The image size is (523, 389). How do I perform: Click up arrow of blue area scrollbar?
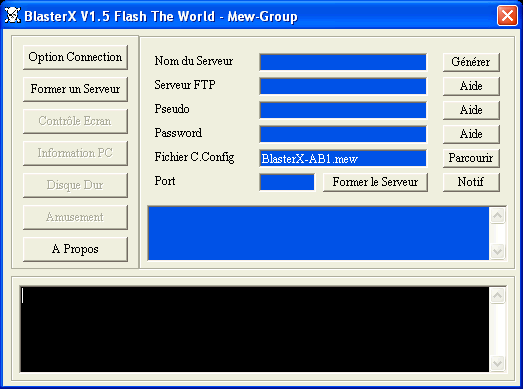(x=498, y=216)
